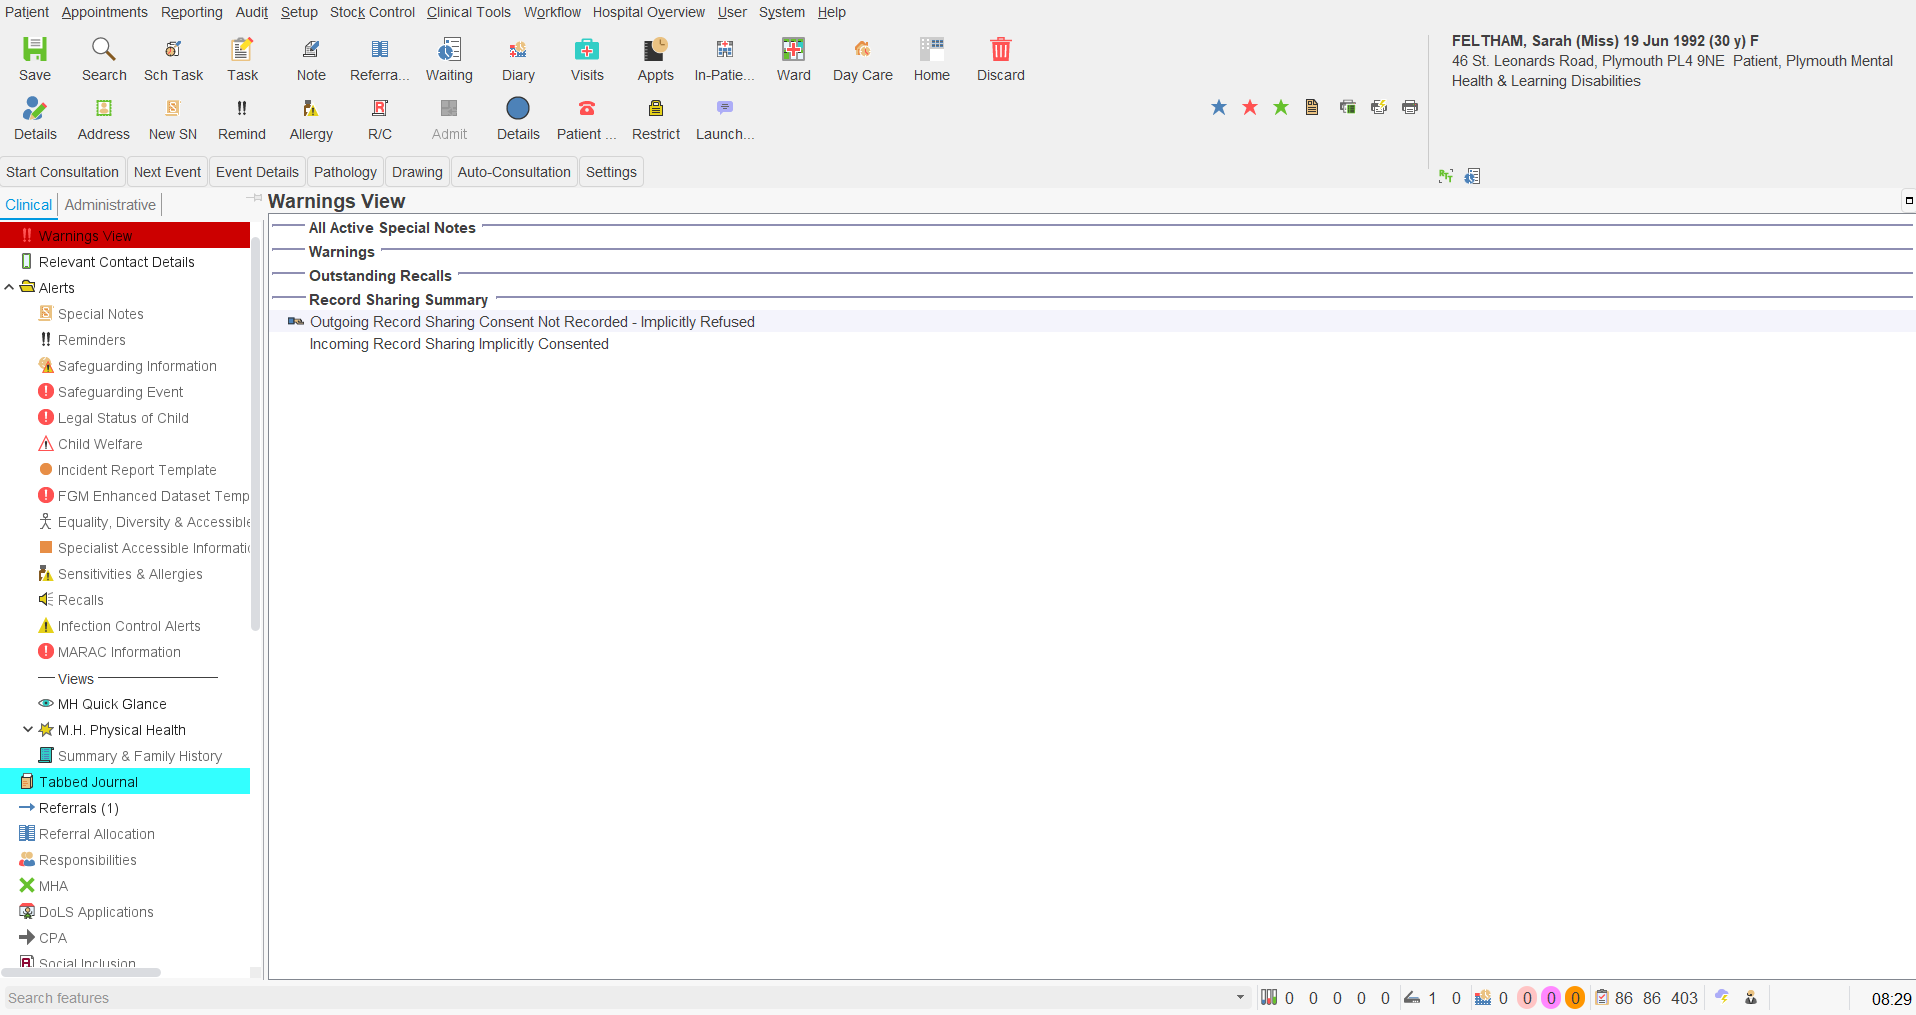This screenshot has width=1916, height=1015.
Task: Click the printer icon
Action: (1410, 107)
